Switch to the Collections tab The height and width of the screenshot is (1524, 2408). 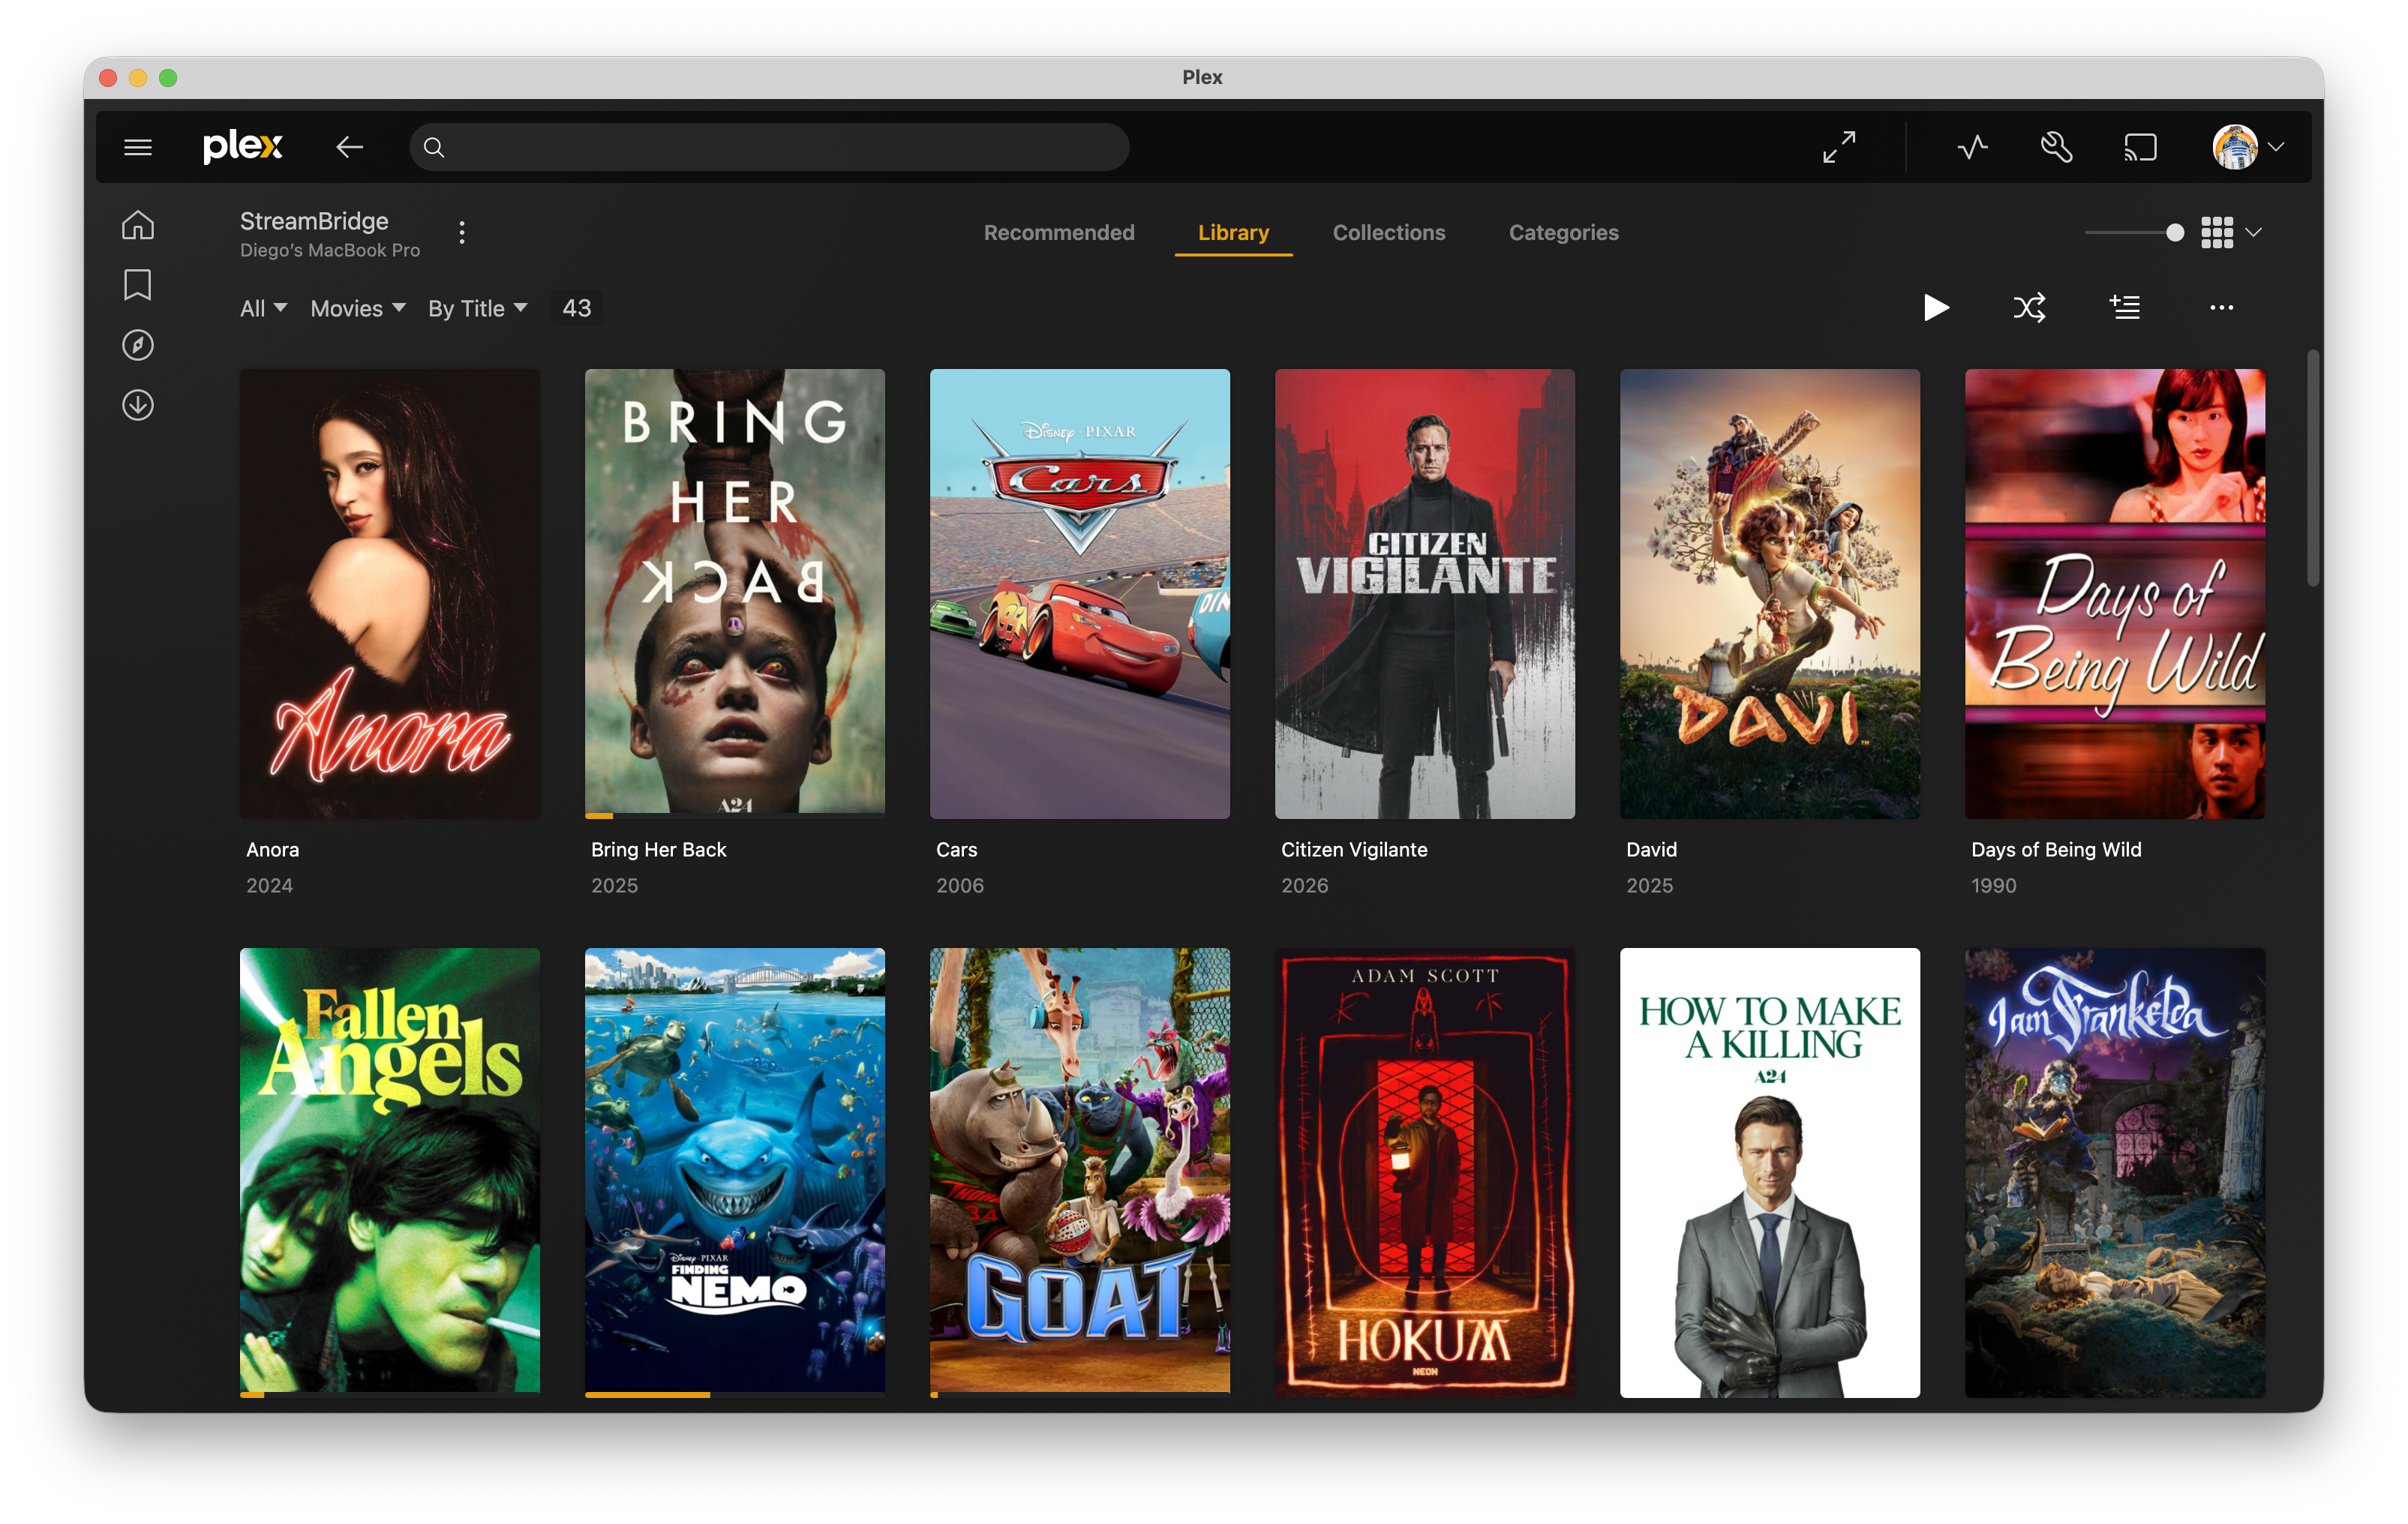tap(1389, 233)
